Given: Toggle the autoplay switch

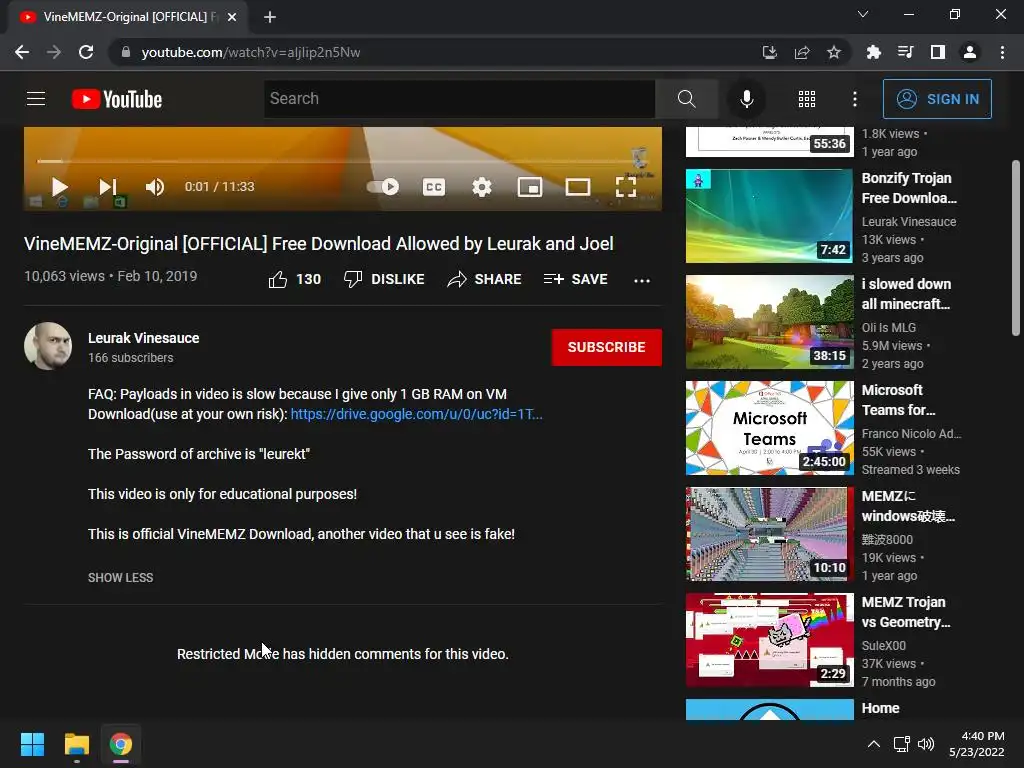Looking at the screenshot, I should point(383,187).
